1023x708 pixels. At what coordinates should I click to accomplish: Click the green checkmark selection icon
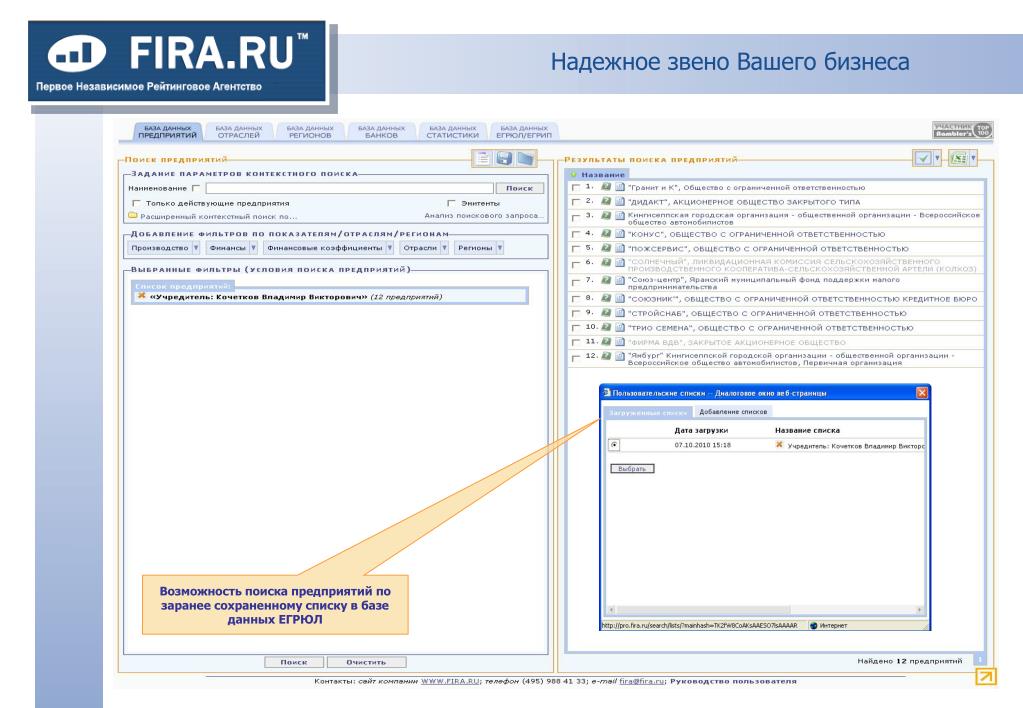tap(923, 158)
